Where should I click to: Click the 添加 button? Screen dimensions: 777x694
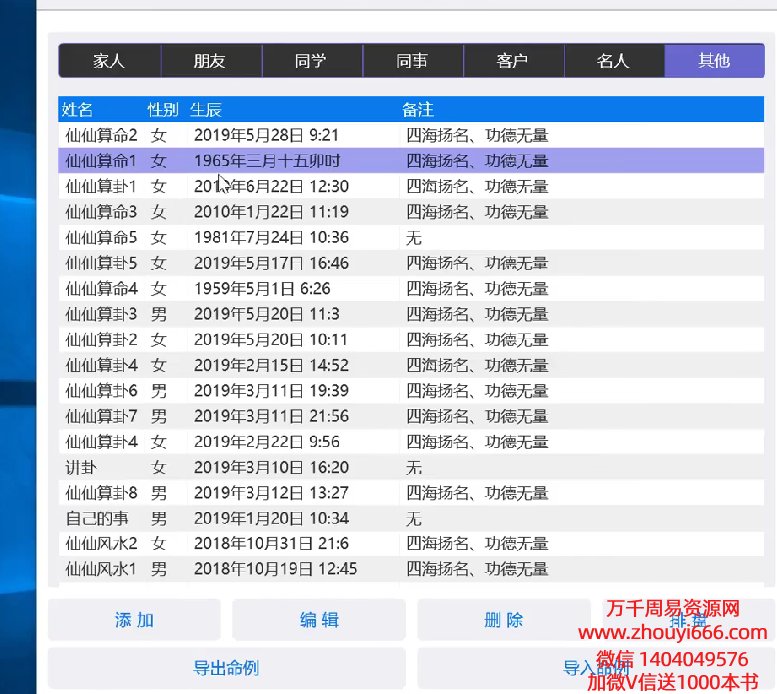click(x=135, y=620)
